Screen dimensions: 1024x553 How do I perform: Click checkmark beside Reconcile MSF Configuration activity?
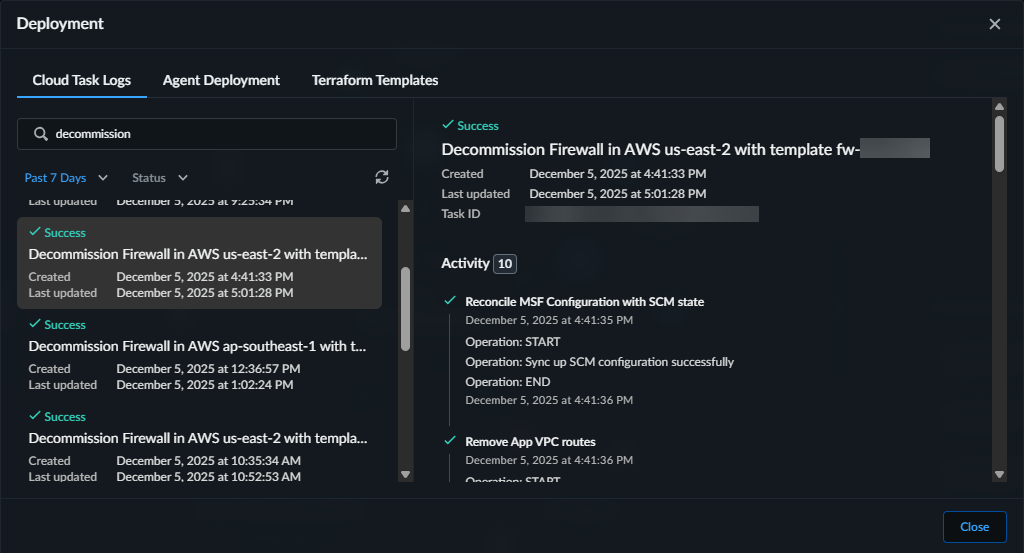click(449, 301)
